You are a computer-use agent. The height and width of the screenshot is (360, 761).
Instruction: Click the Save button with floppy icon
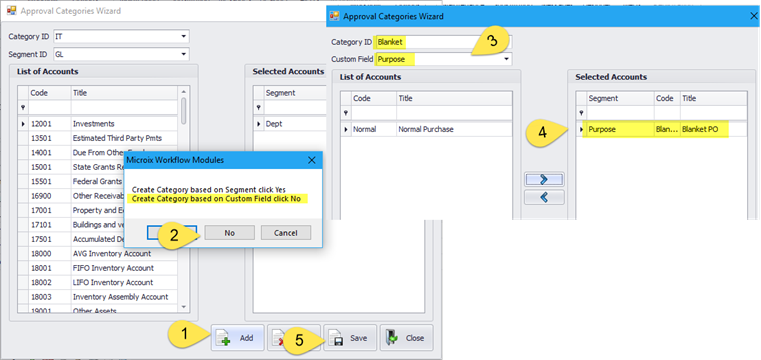coord(350,338)
